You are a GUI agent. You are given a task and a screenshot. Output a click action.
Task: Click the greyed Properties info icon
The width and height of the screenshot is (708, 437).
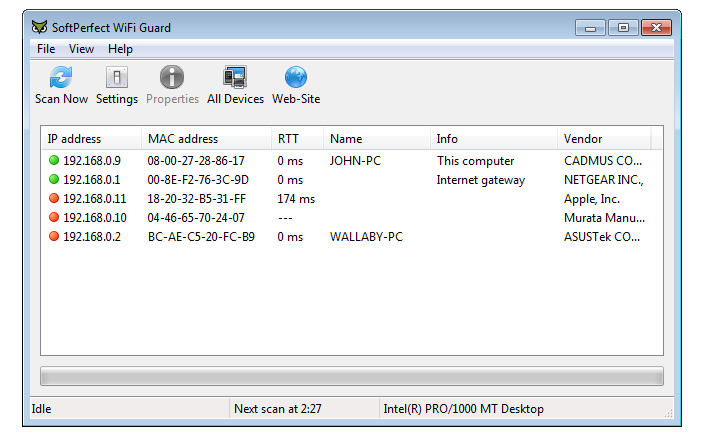tap(172, 77)
